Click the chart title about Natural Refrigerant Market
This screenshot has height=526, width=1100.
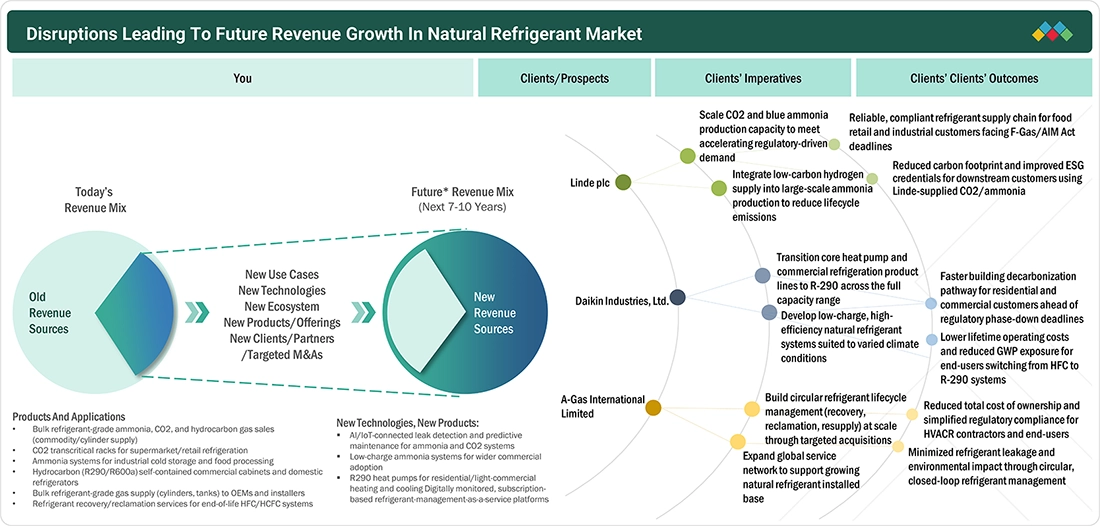[334, 34]
